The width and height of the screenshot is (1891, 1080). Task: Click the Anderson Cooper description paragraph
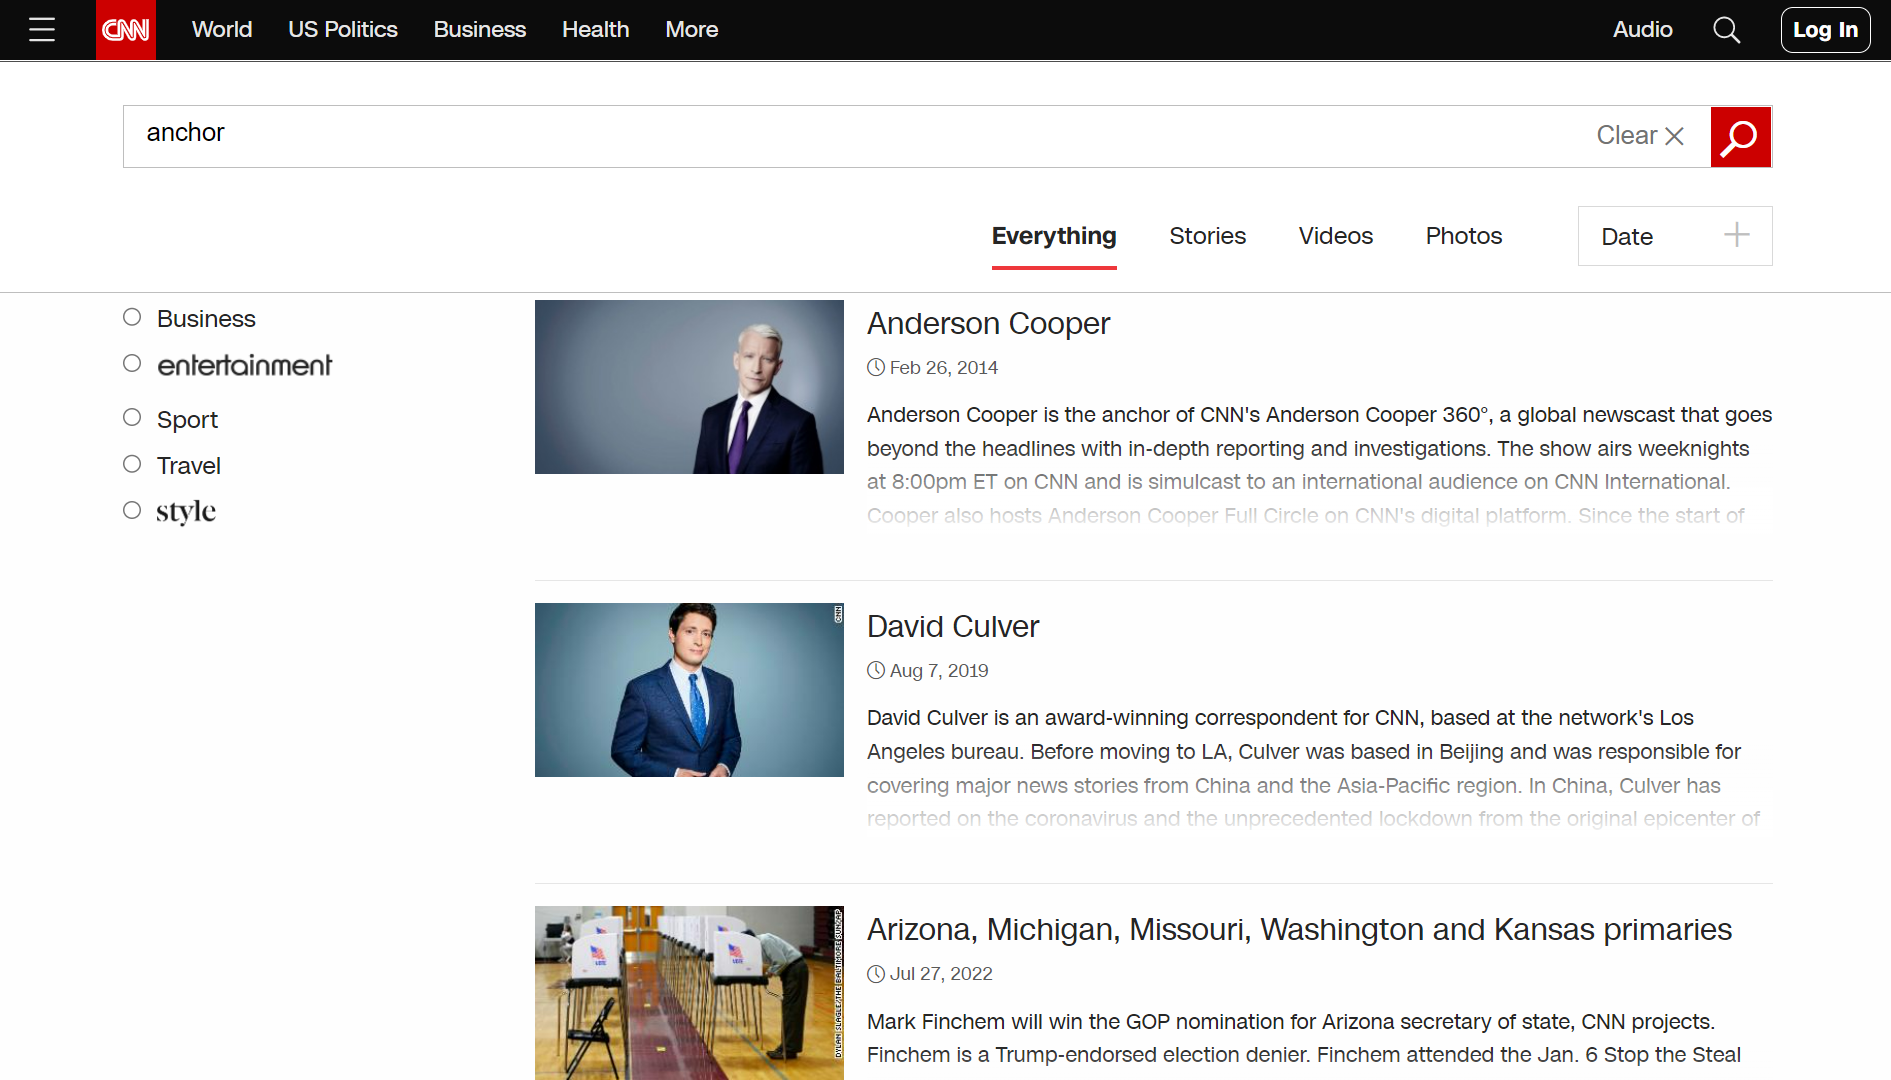pyautogui.click(x=1319, y=465)
